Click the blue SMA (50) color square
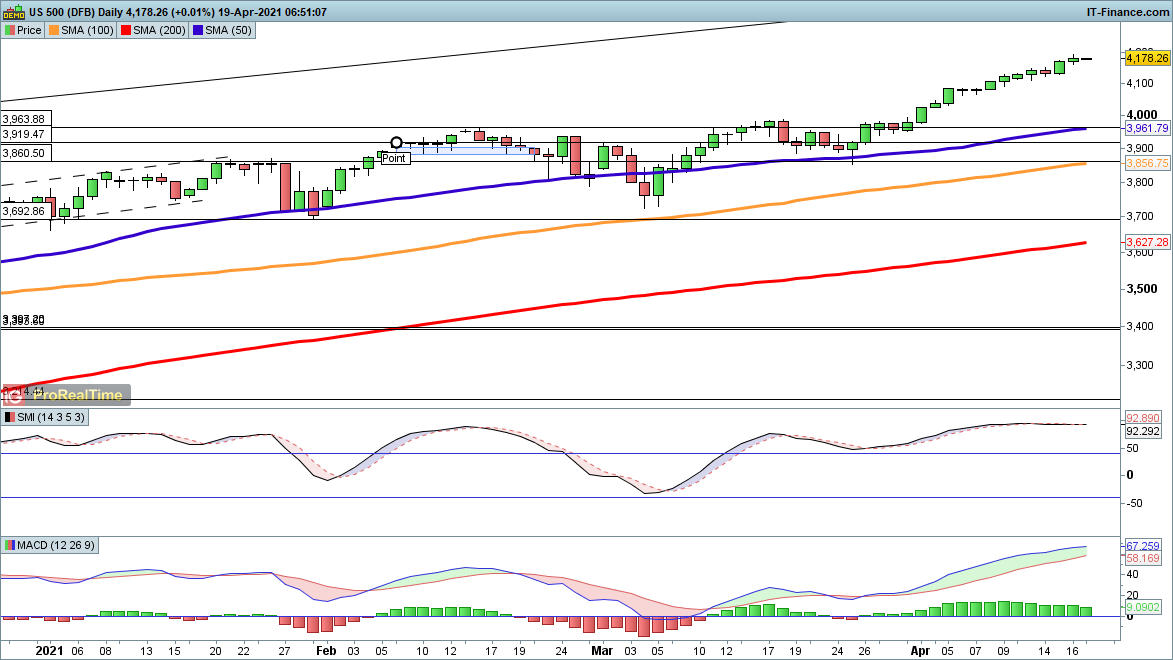 200,31
